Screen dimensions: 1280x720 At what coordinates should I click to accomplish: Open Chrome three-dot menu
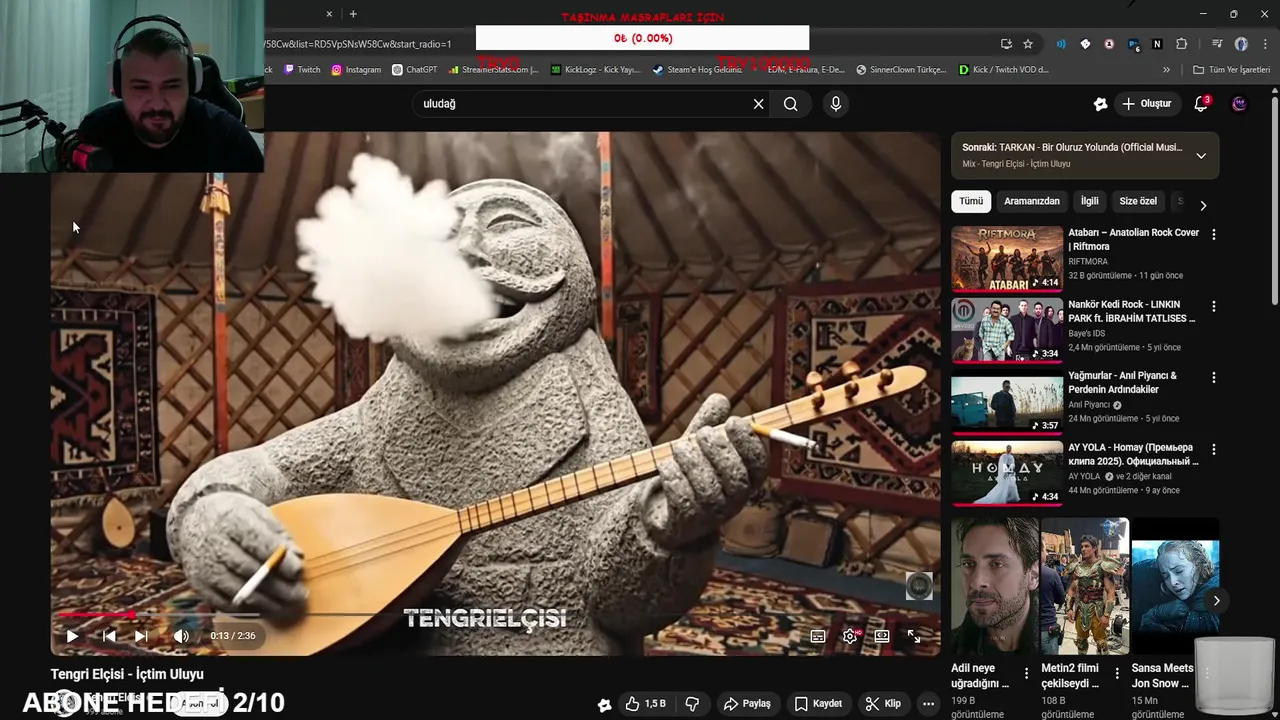click(1264, 44)
